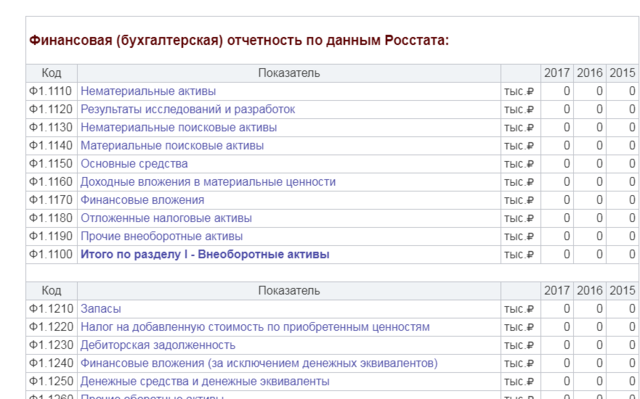
Task: Select code cell Ф1.1230
Action: (51, 345)
